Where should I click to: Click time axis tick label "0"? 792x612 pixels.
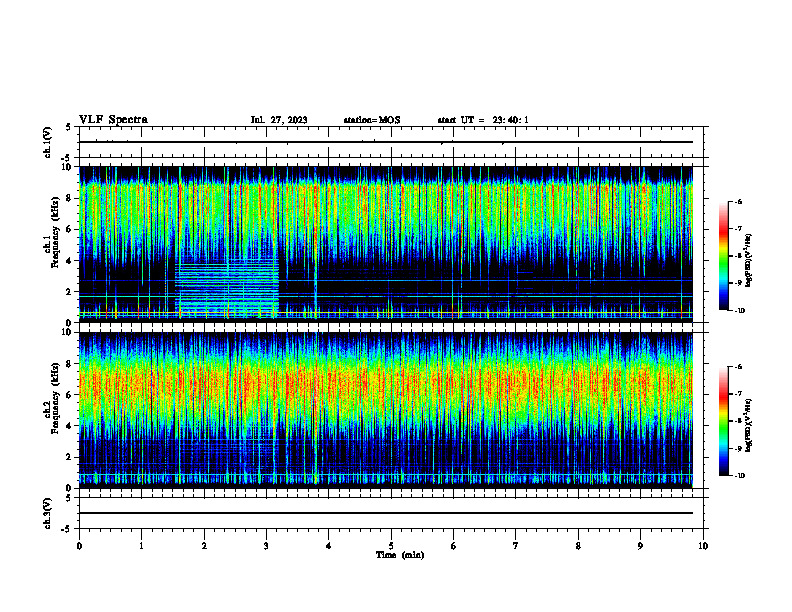79,546
